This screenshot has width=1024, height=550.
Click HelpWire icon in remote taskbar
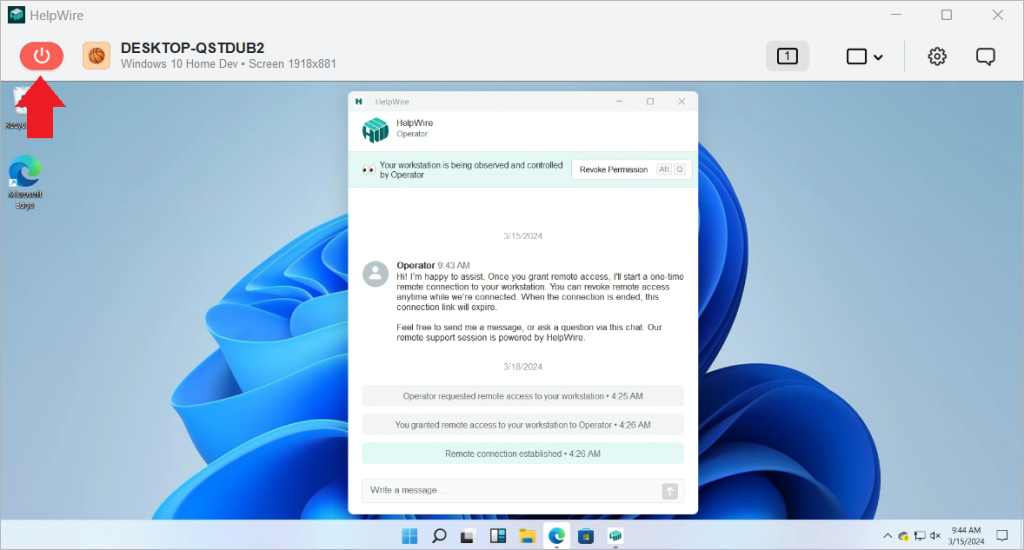pyautogui.click(x=616, y=536)
